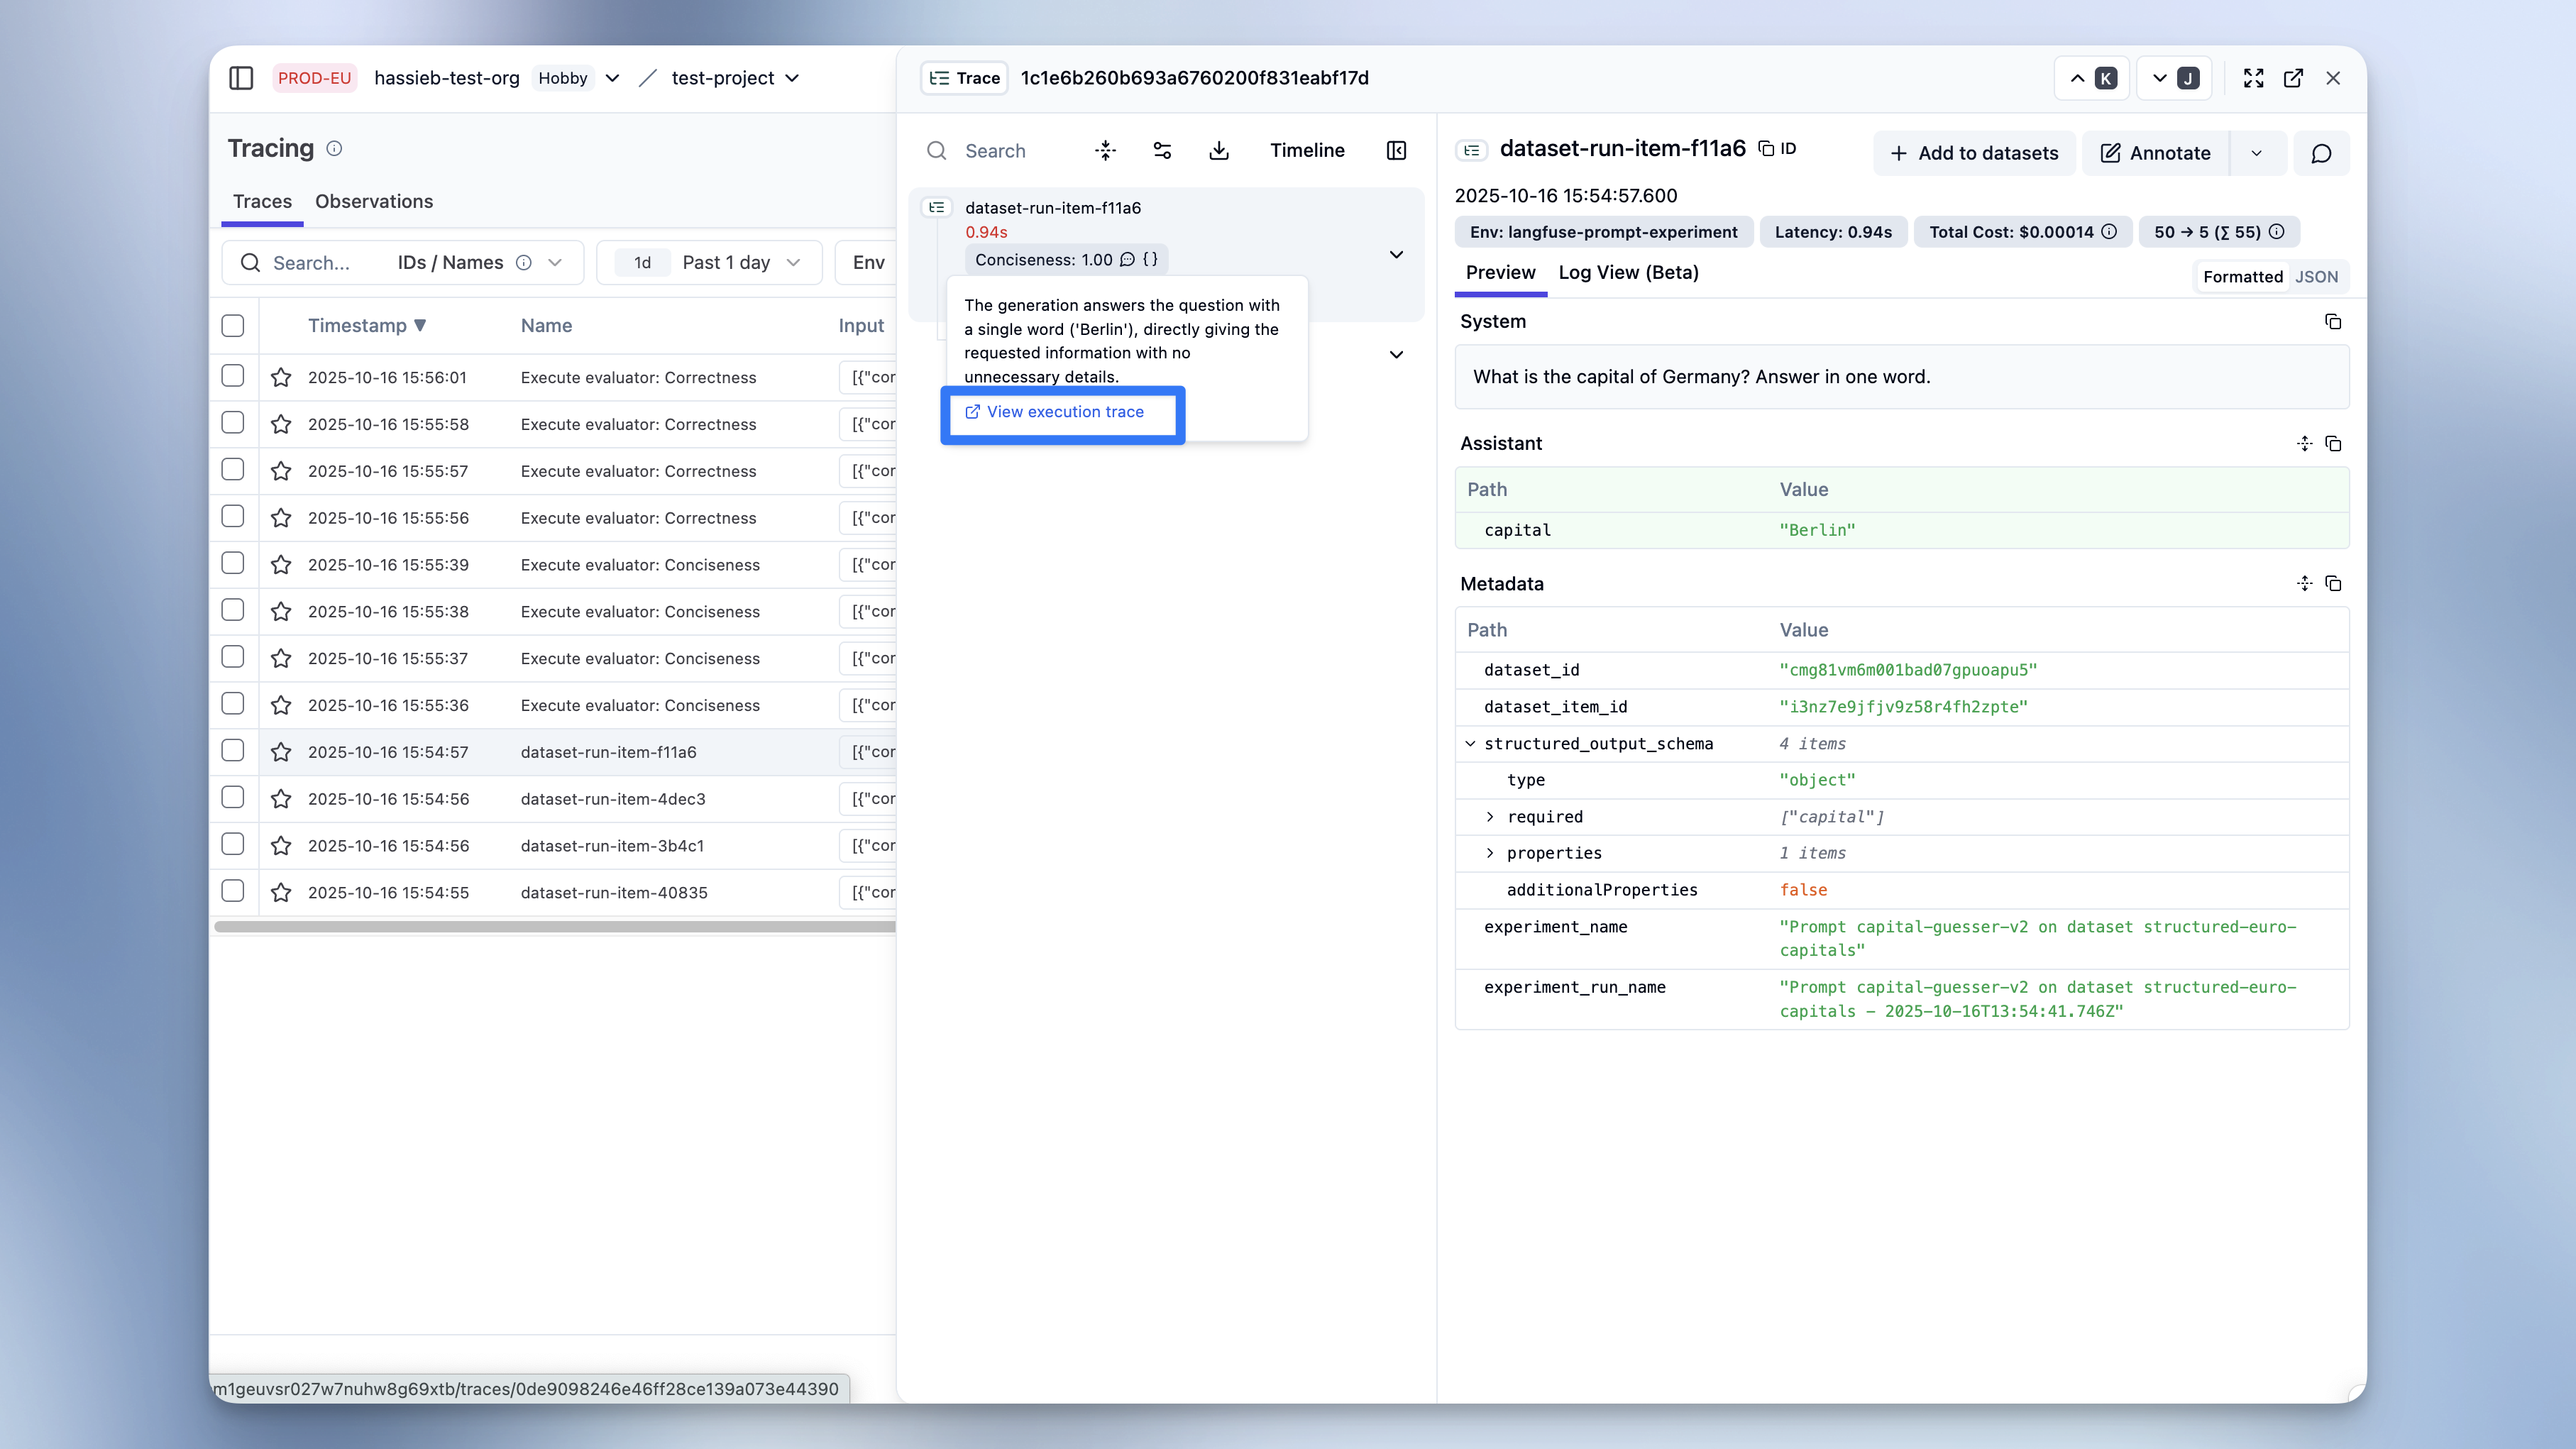Open trace in new tab icon
The width and height of the screenshot is (2576, 1449).
2293,78
